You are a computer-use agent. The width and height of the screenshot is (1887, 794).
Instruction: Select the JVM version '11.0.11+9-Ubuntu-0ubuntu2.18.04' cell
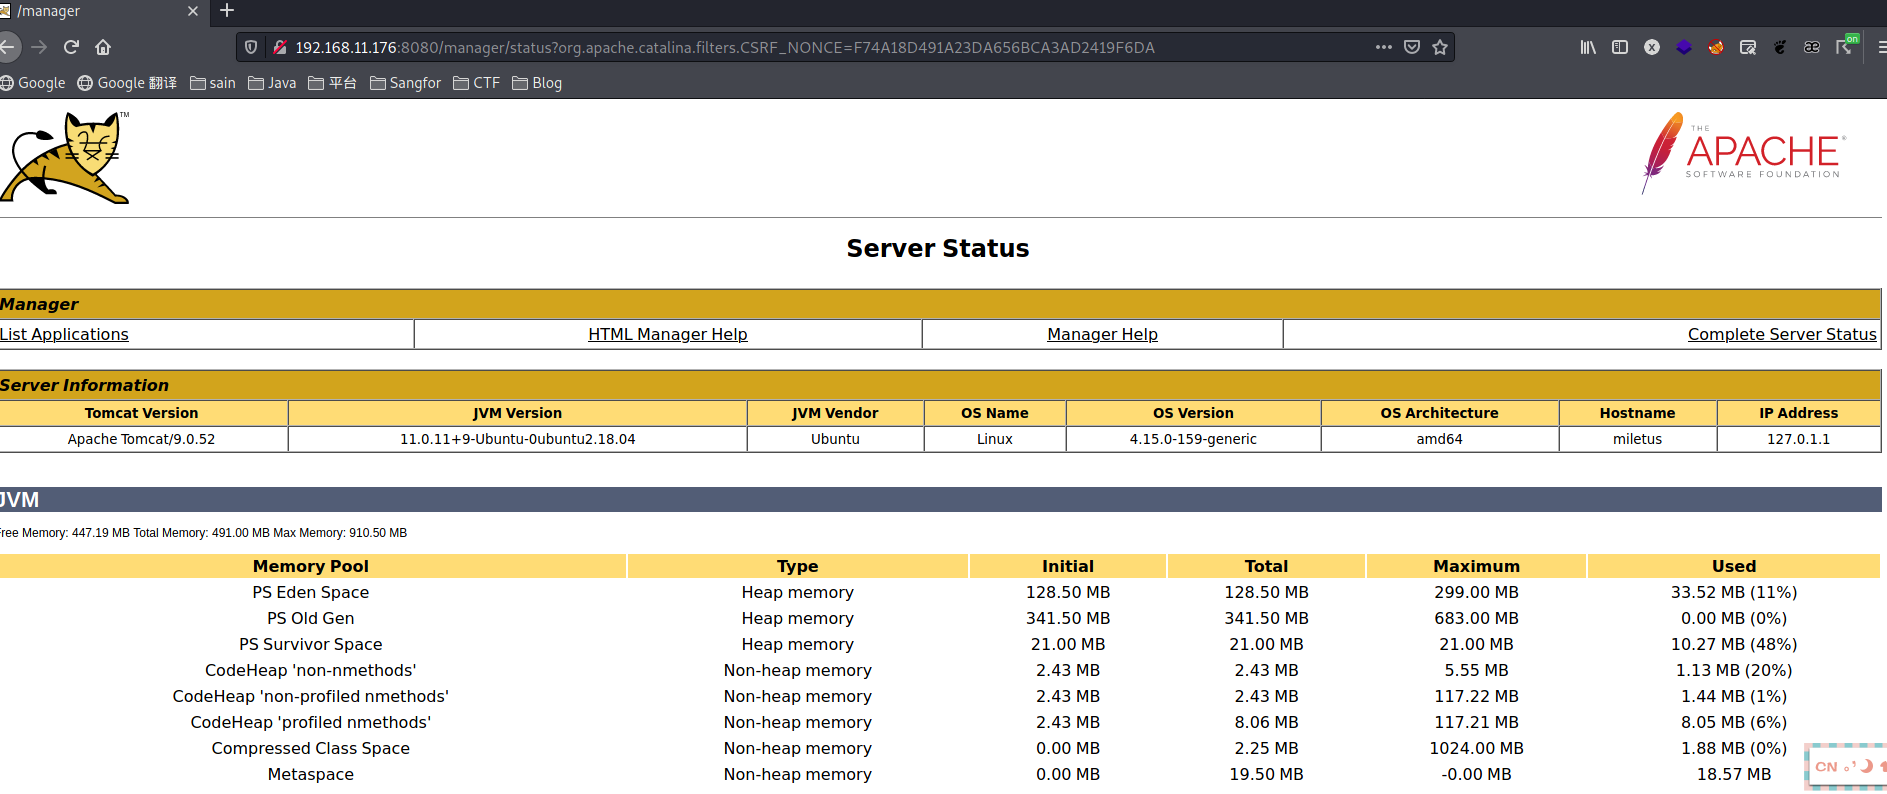coord(517,439)
